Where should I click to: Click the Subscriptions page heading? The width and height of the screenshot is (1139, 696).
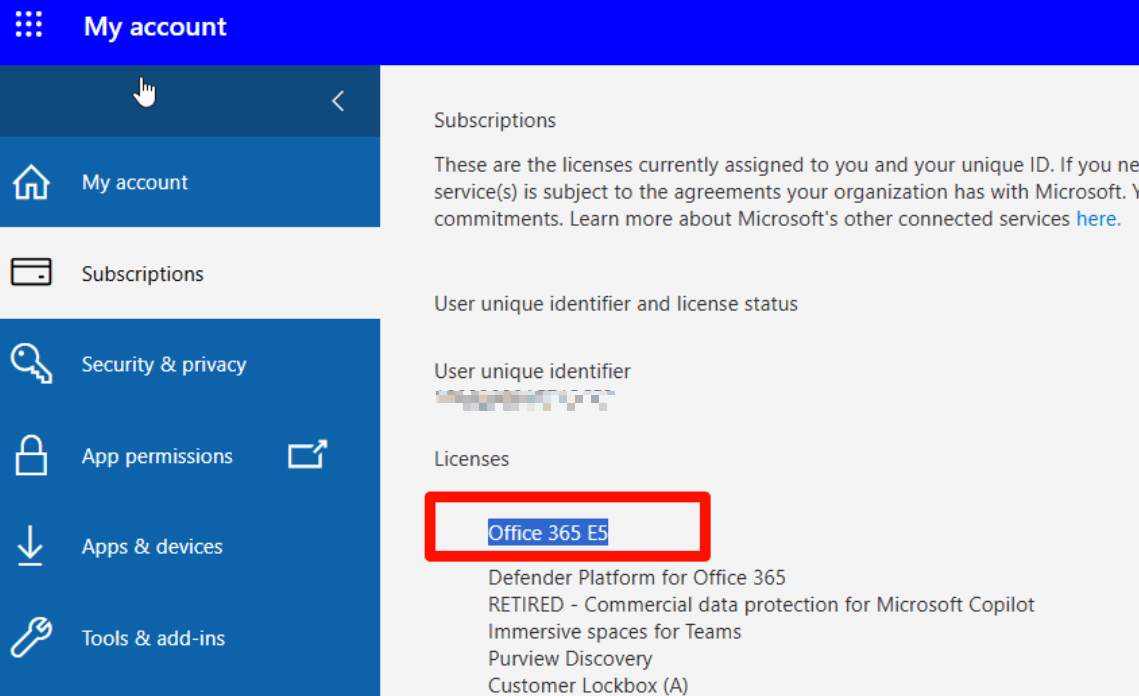495,121
